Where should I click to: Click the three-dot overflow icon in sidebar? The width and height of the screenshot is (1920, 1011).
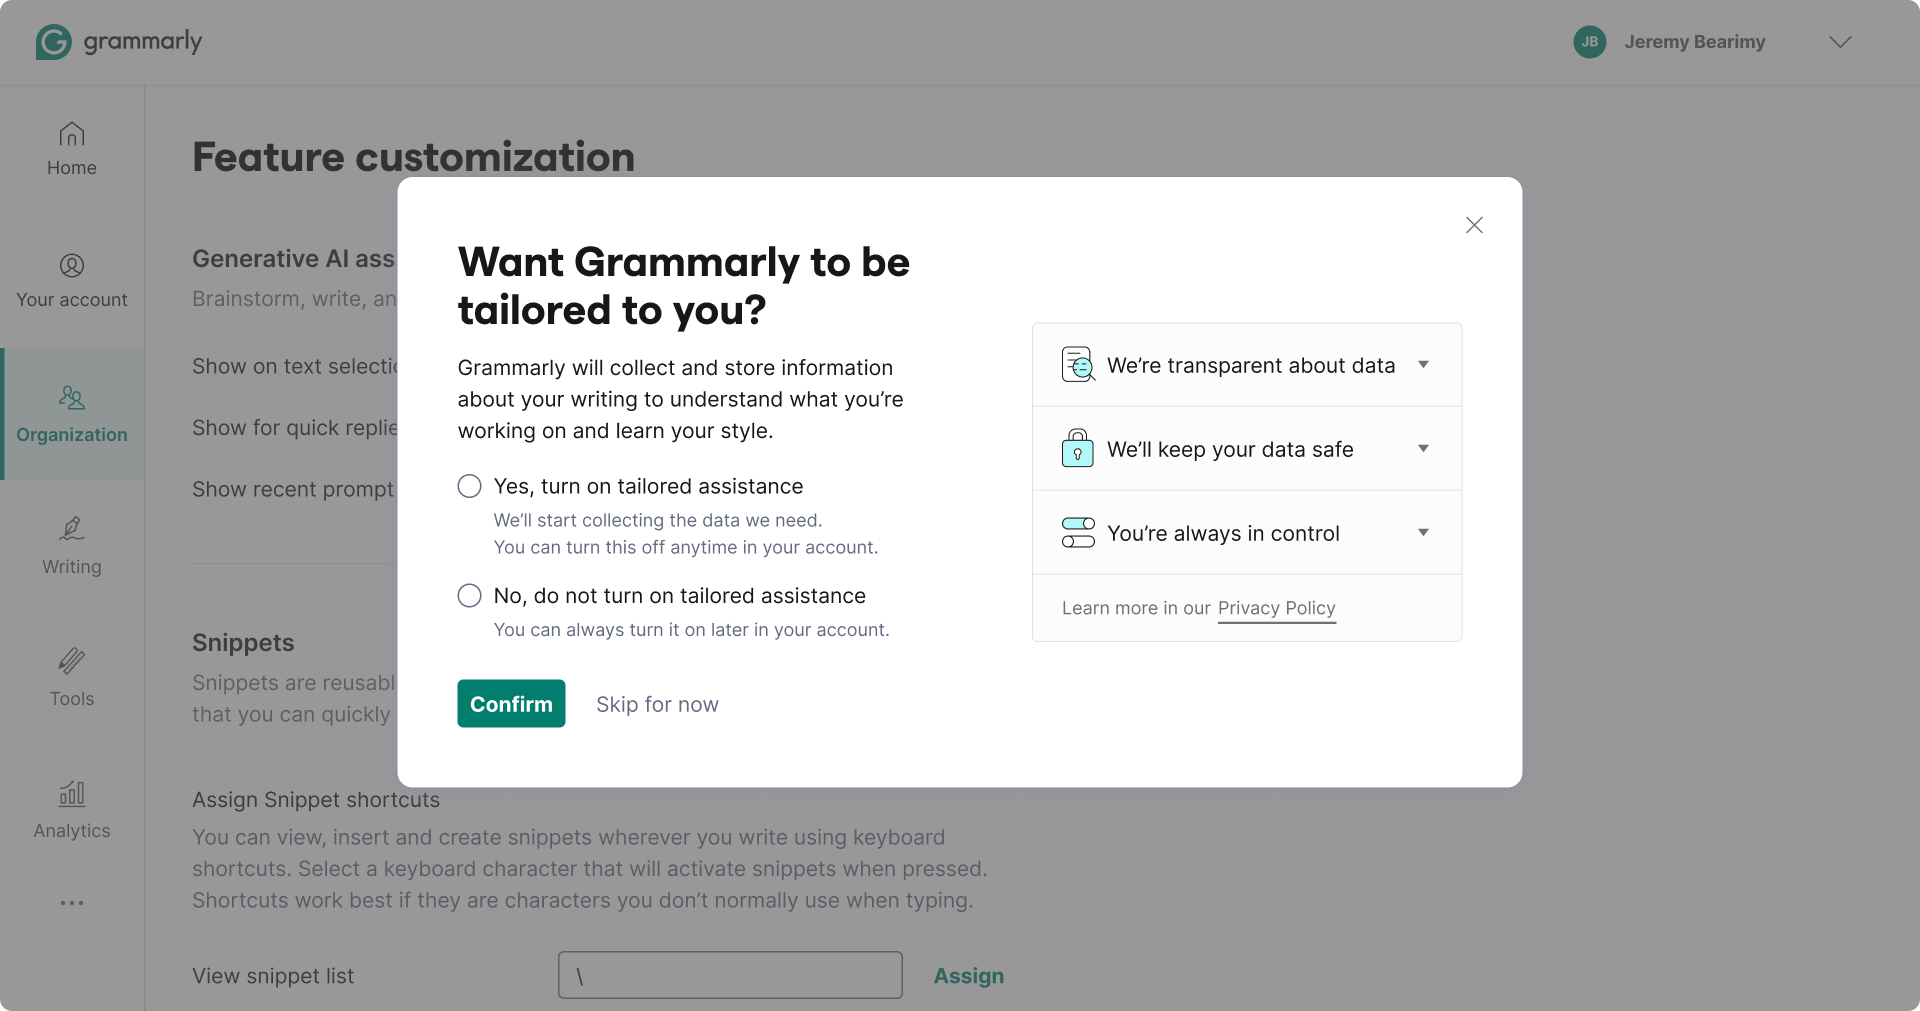point(71,903)
